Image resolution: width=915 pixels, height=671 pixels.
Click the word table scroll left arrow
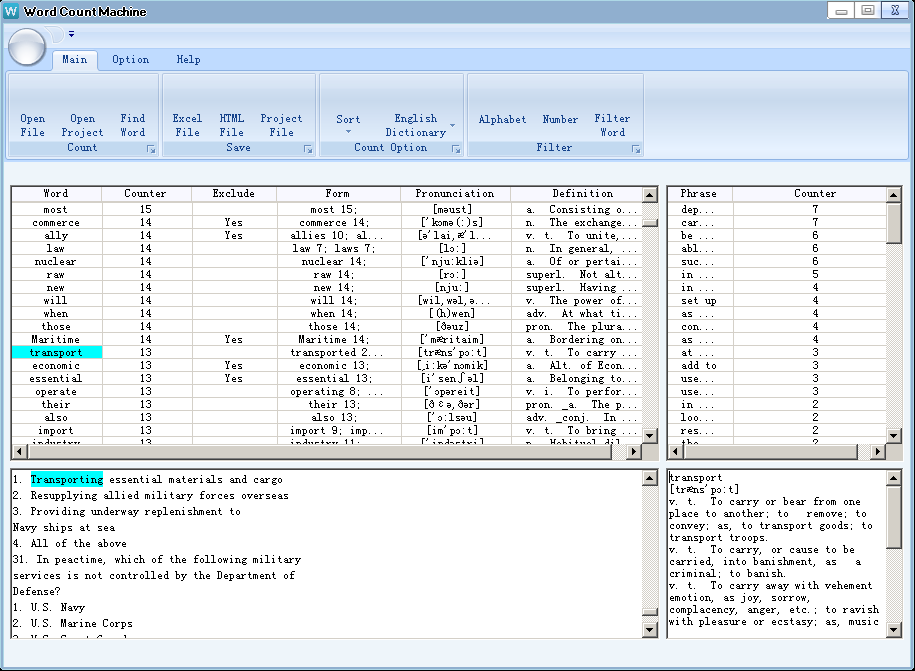click(x=20, y=451)
